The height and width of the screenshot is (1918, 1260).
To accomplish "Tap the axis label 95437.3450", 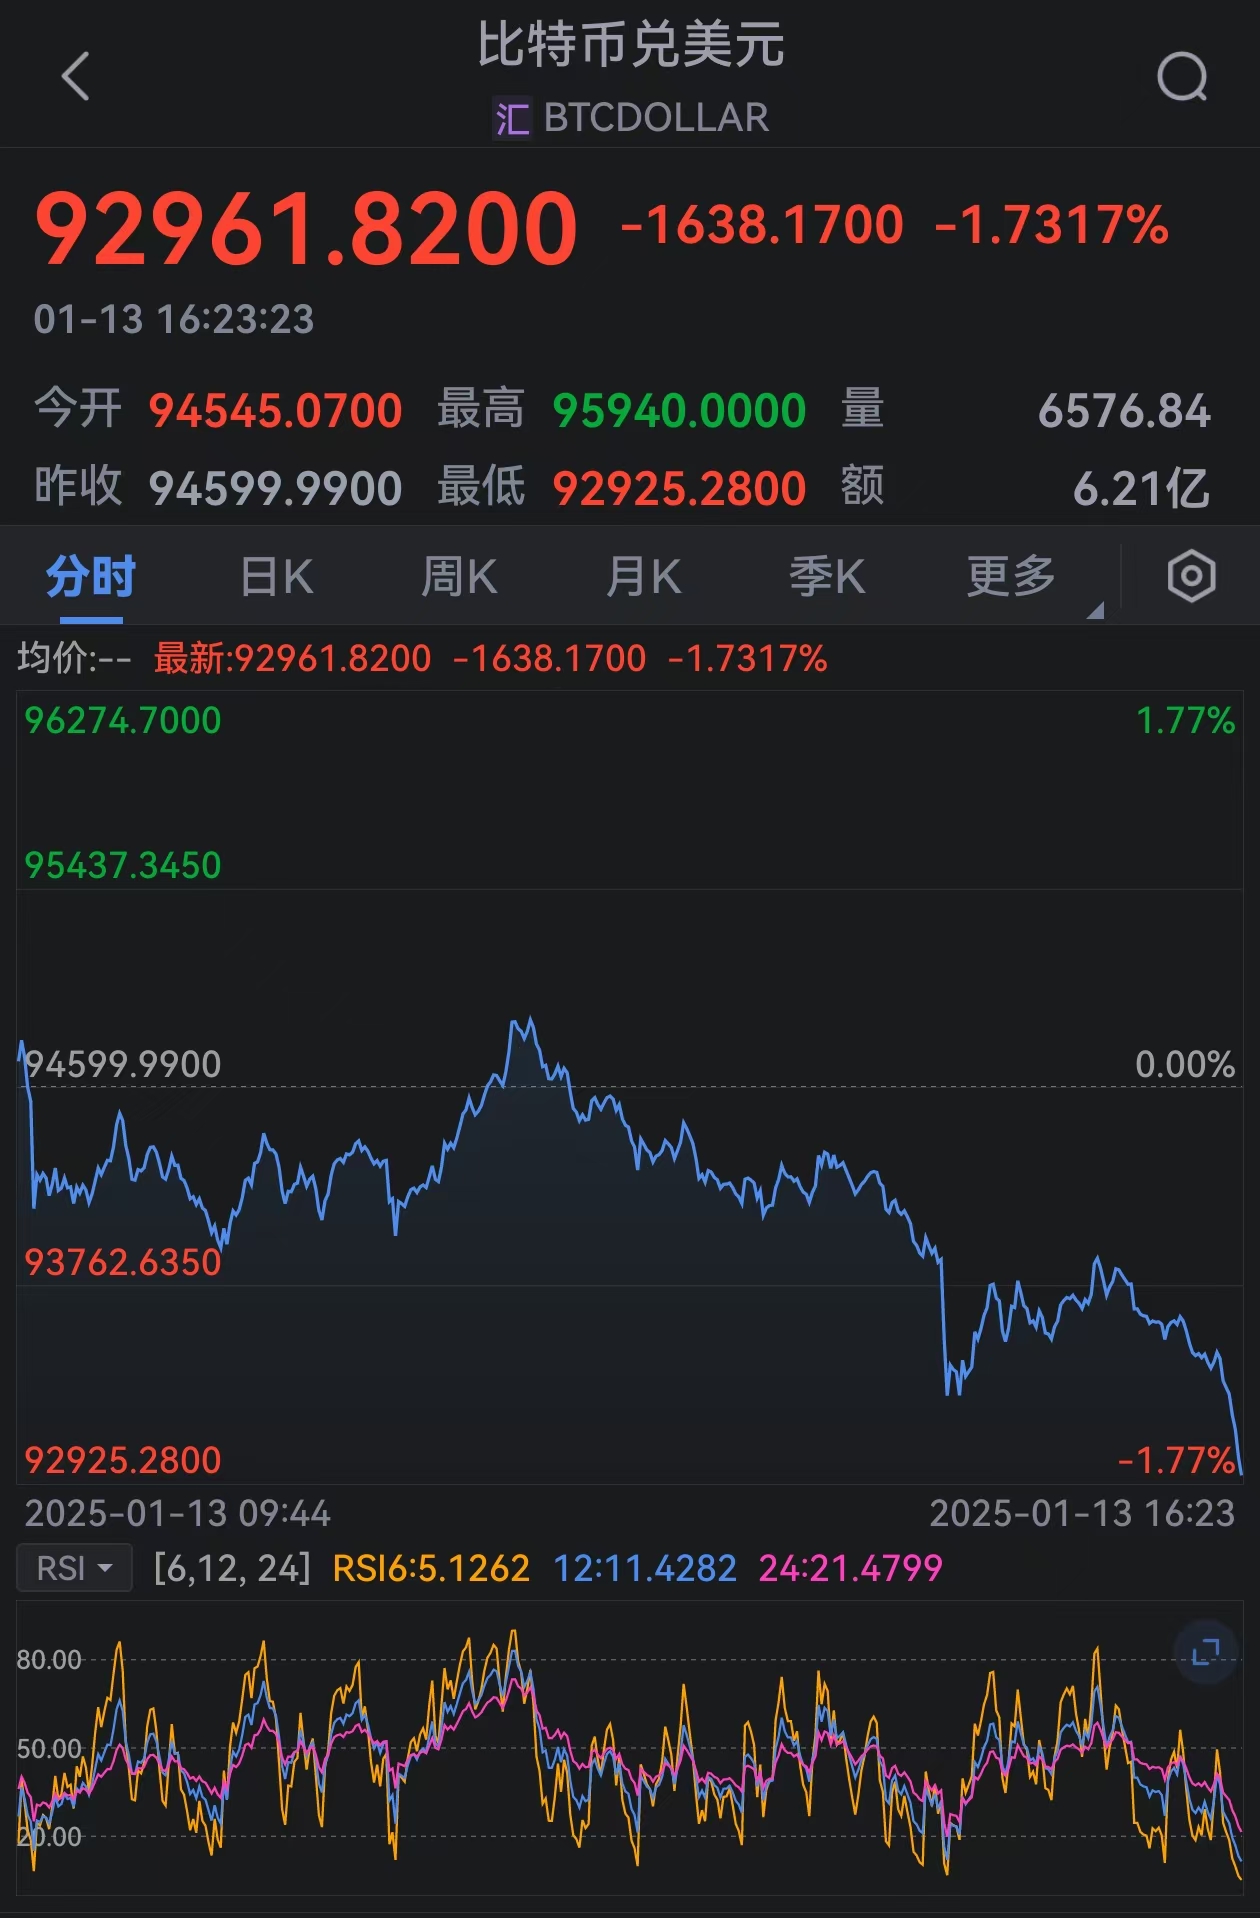I will click(x=122, y=866).
